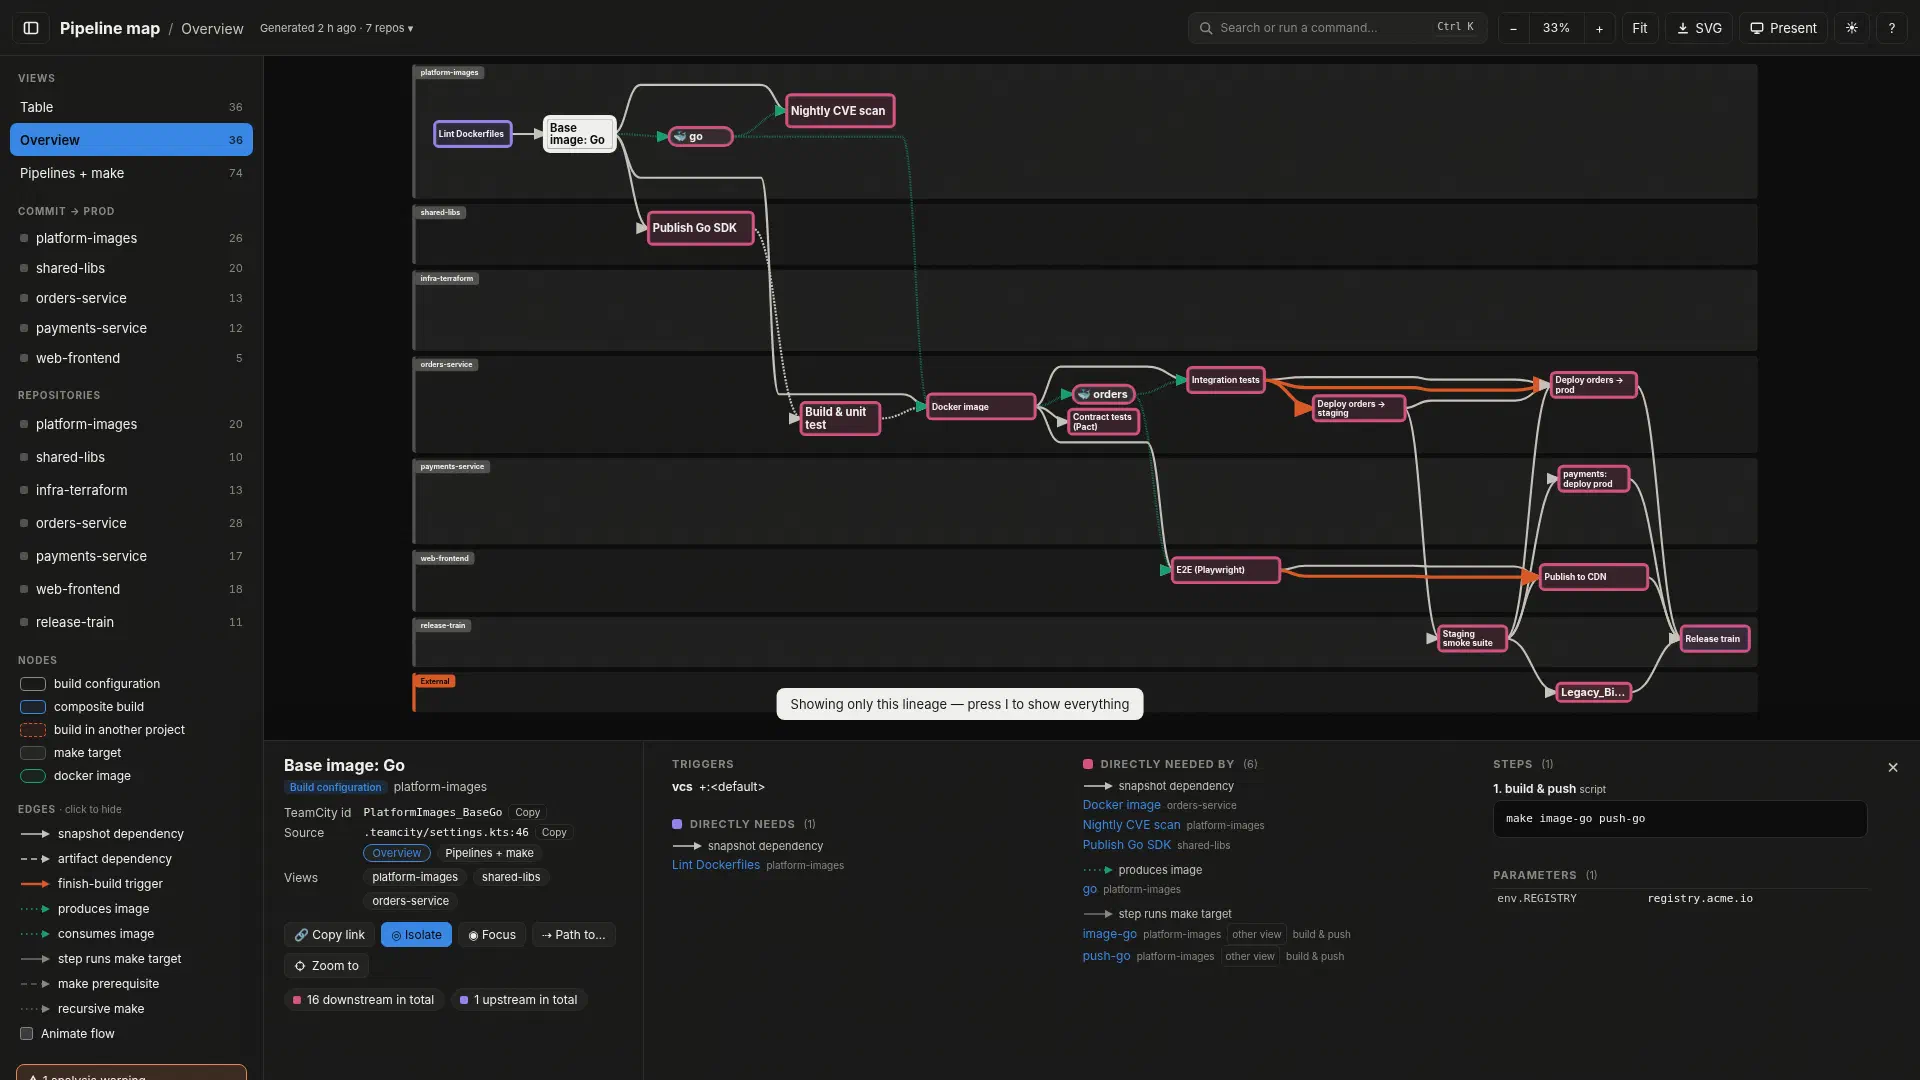Click Copy link for this node

tap(329, 934)
